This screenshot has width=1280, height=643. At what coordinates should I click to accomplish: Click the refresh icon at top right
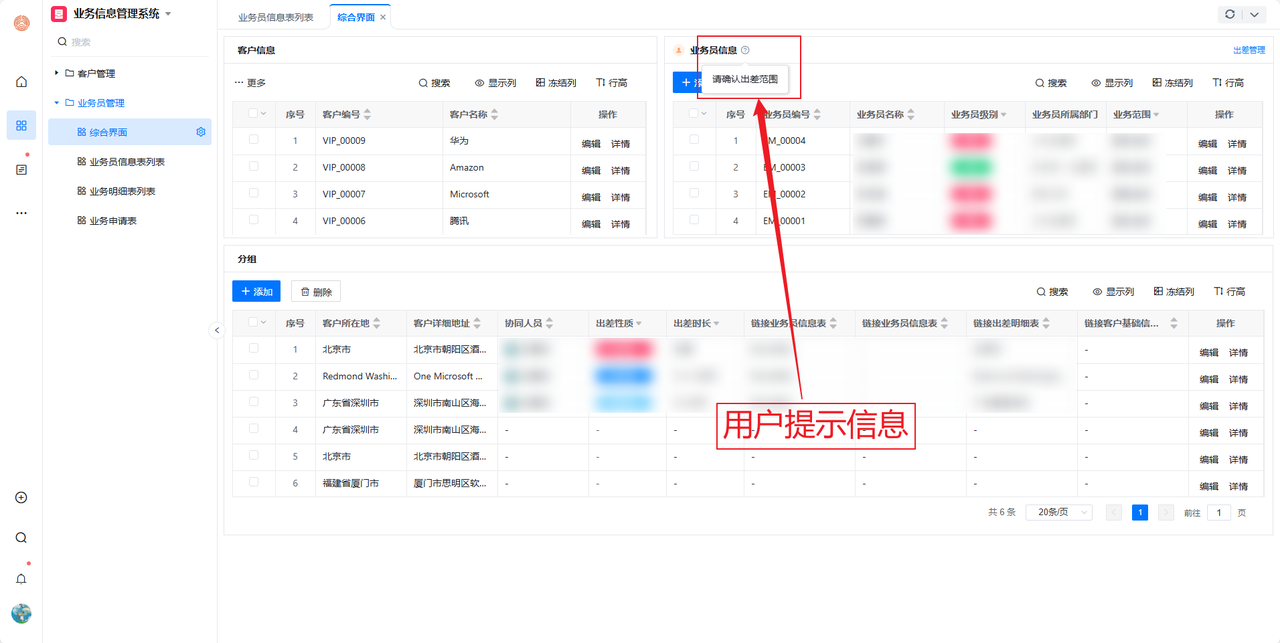[1229, 15]
